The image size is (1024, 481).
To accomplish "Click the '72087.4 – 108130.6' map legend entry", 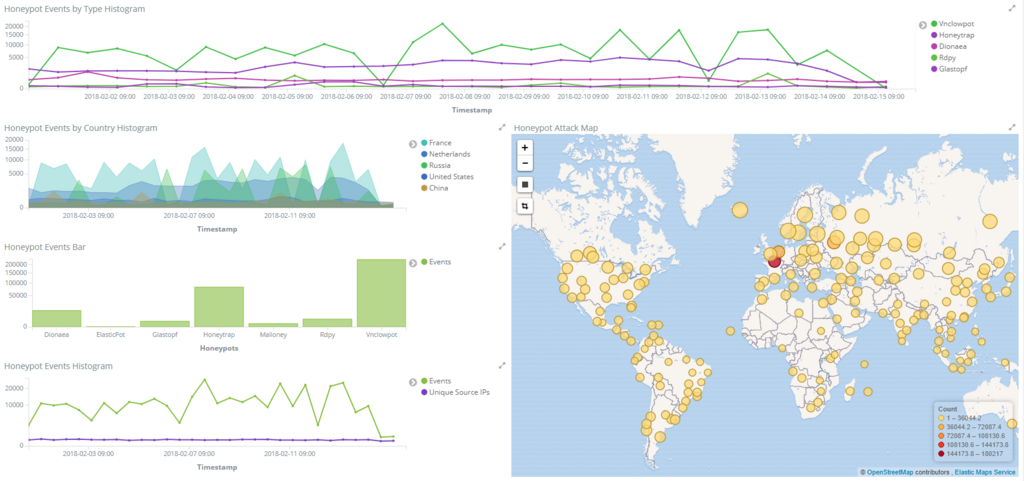I will coord(973,435).
